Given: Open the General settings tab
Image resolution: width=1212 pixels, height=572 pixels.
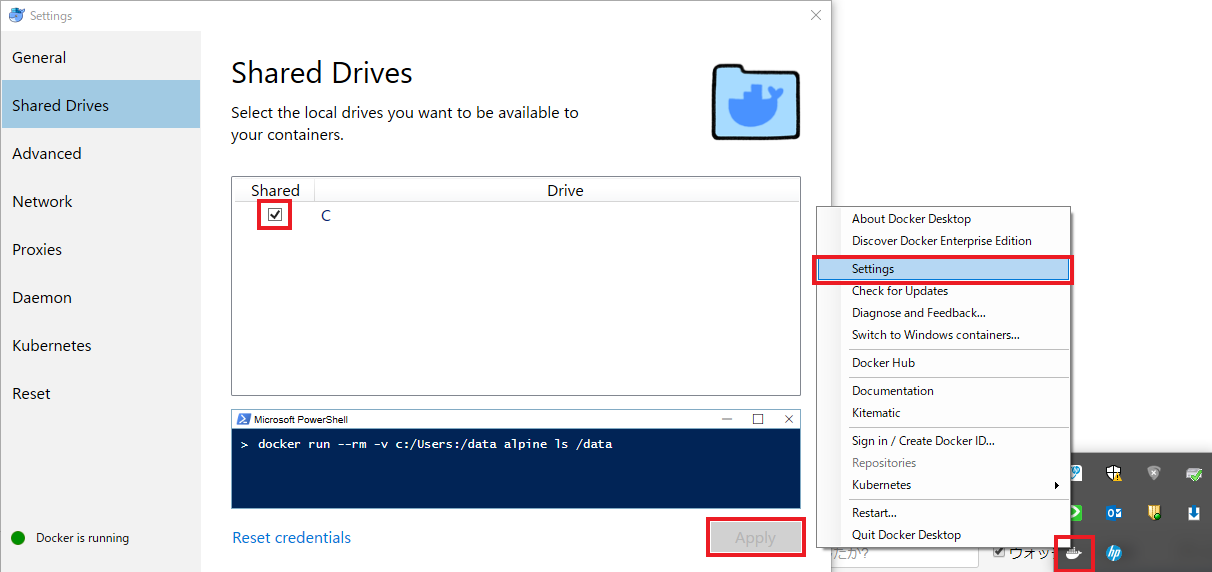Looking at the screenshot, I should point(100,58).
